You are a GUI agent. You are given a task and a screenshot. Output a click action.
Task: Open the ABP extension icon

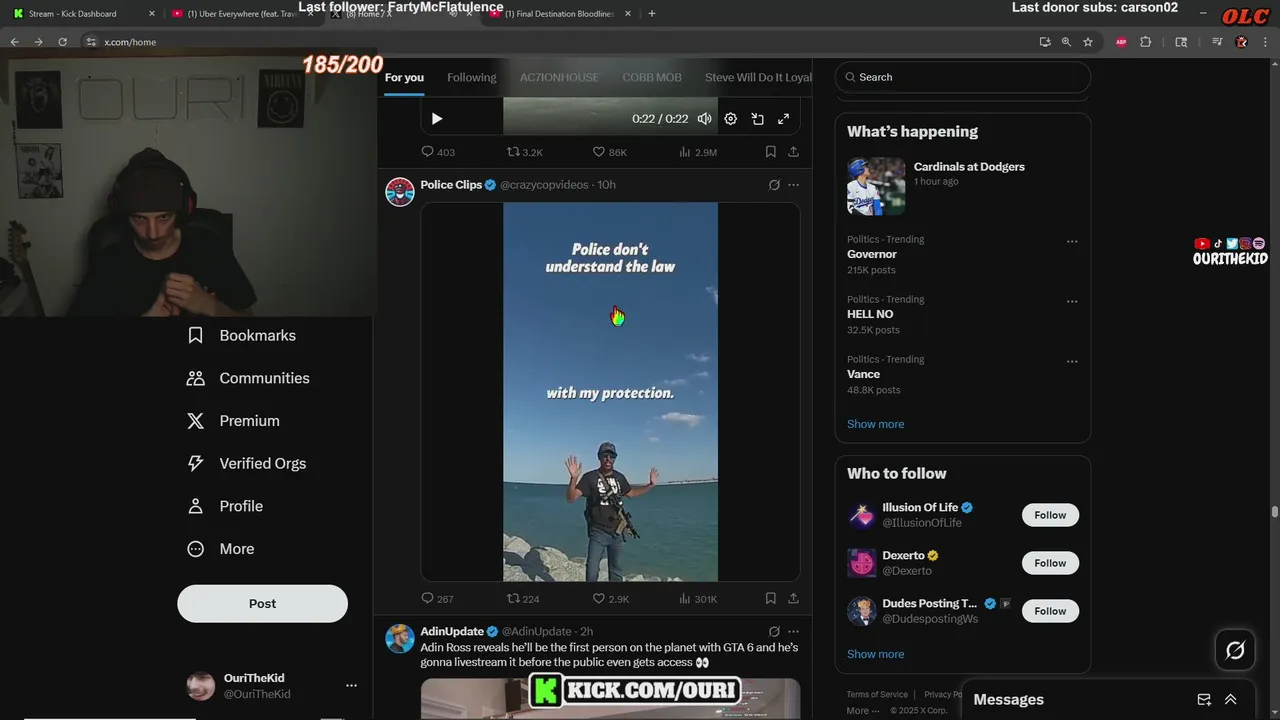1121,42
